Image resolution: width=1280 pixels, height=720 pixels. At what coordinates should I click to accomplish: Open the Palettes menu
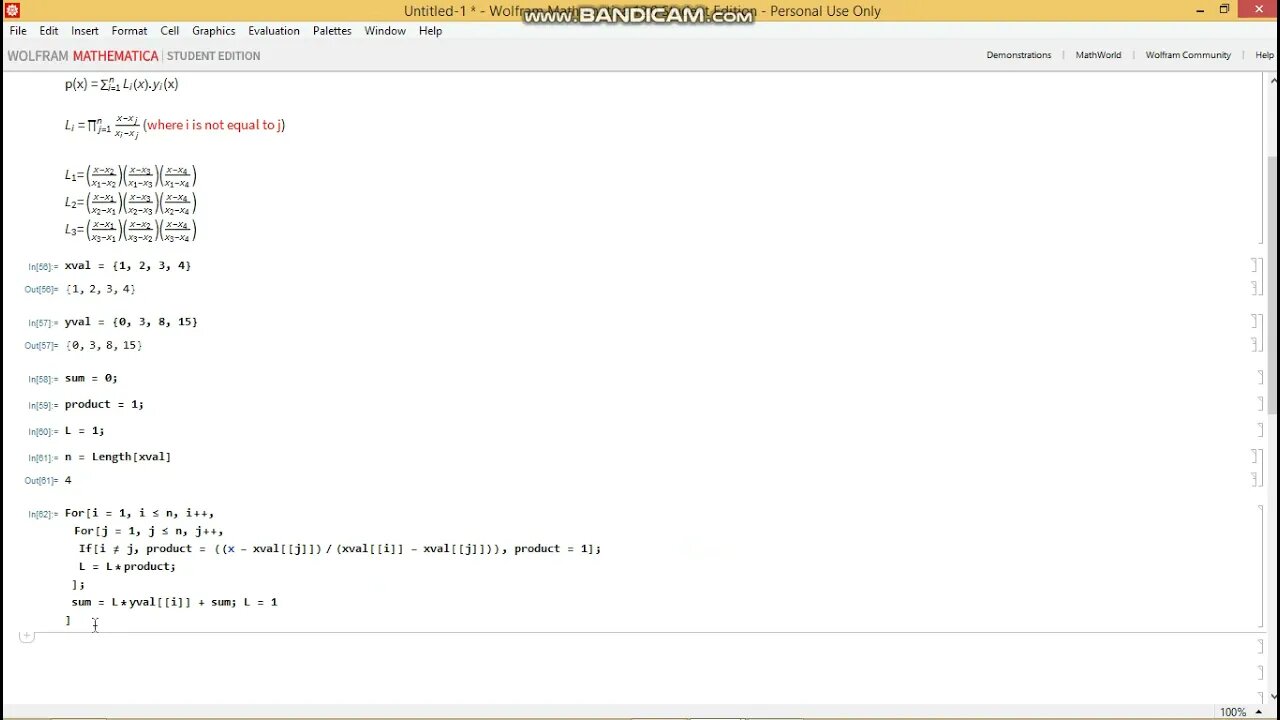(332, 31)
